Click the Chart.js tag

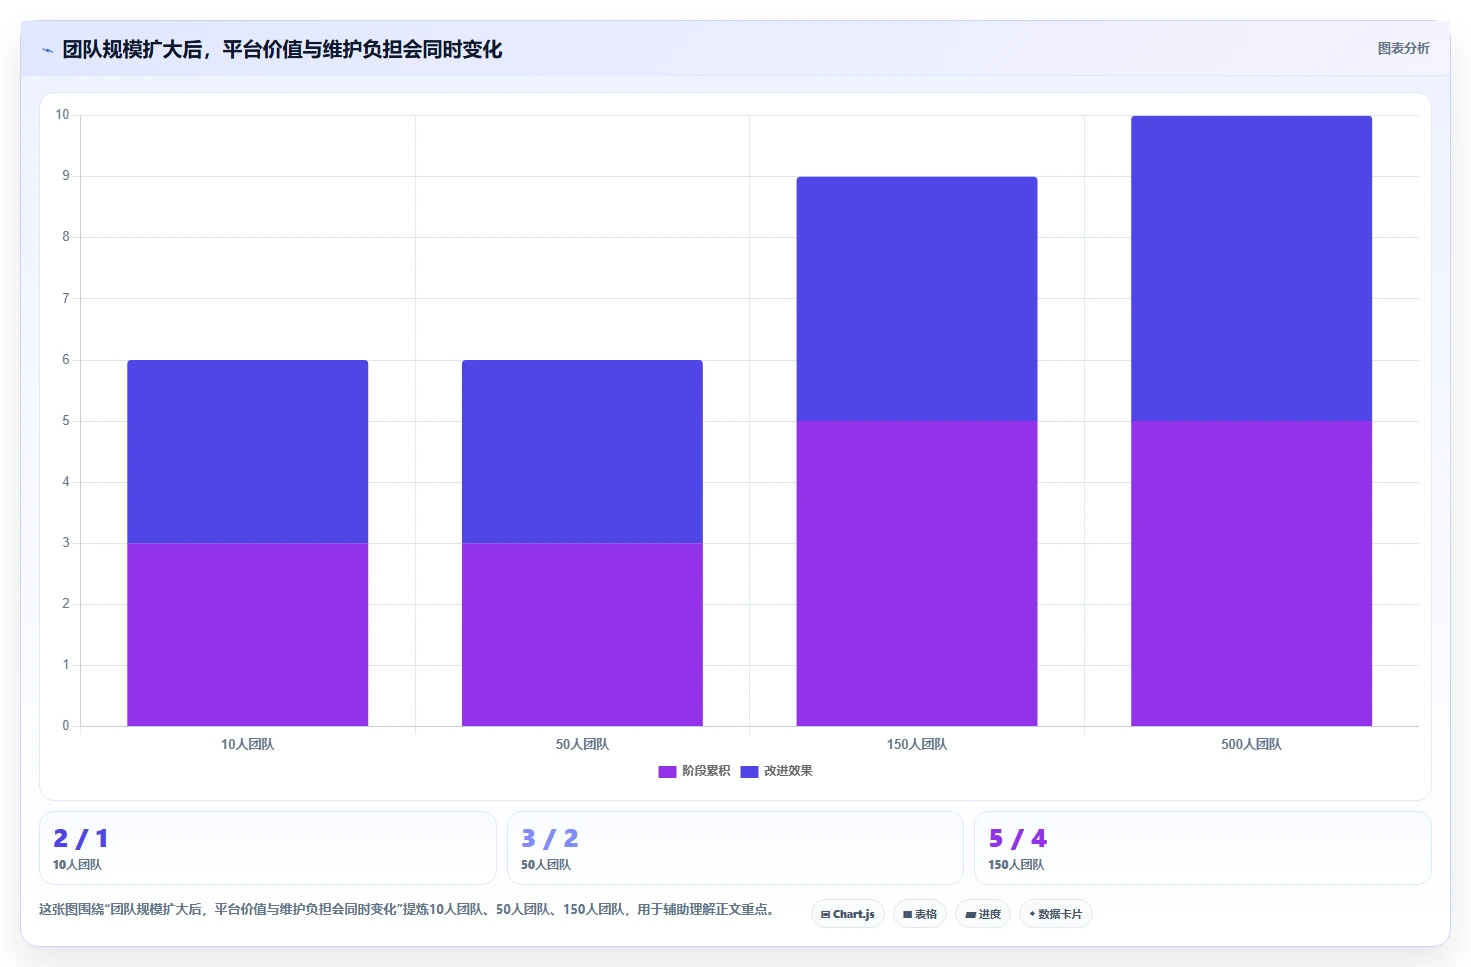848,914
